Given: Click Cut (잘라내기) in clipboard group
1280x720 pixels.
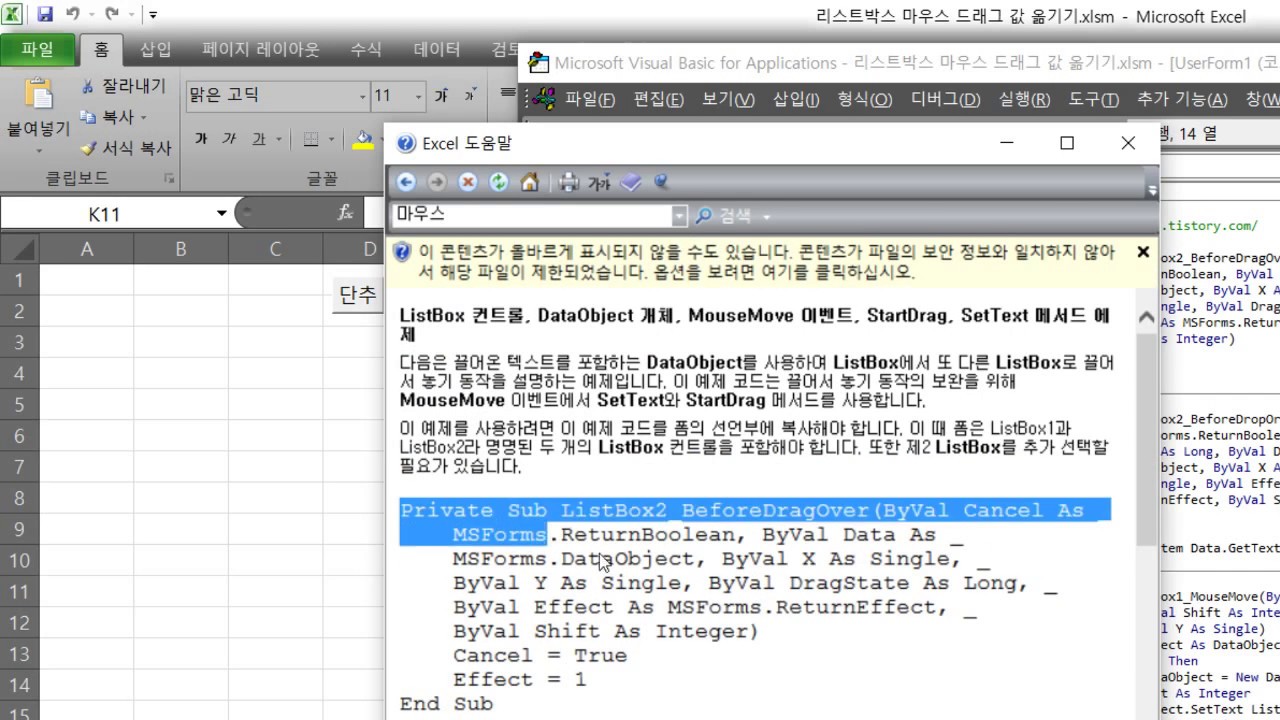Looking at the screenshot, I should tap(123, 86).
